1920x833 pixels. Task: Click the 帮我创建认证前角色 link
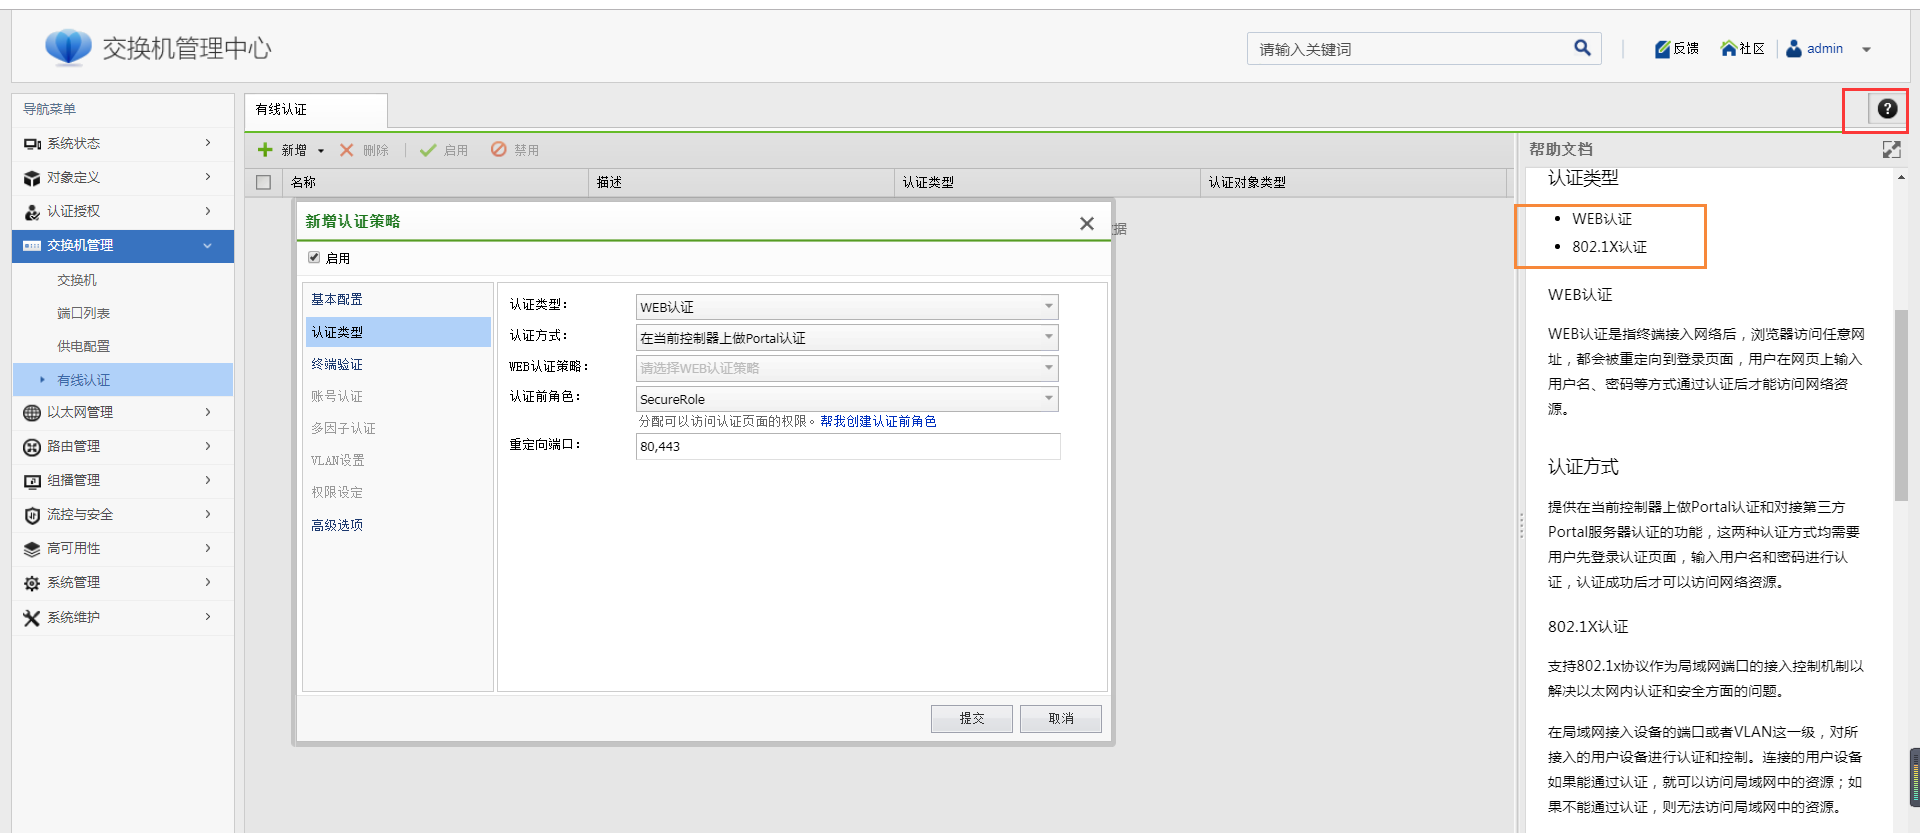878,422
